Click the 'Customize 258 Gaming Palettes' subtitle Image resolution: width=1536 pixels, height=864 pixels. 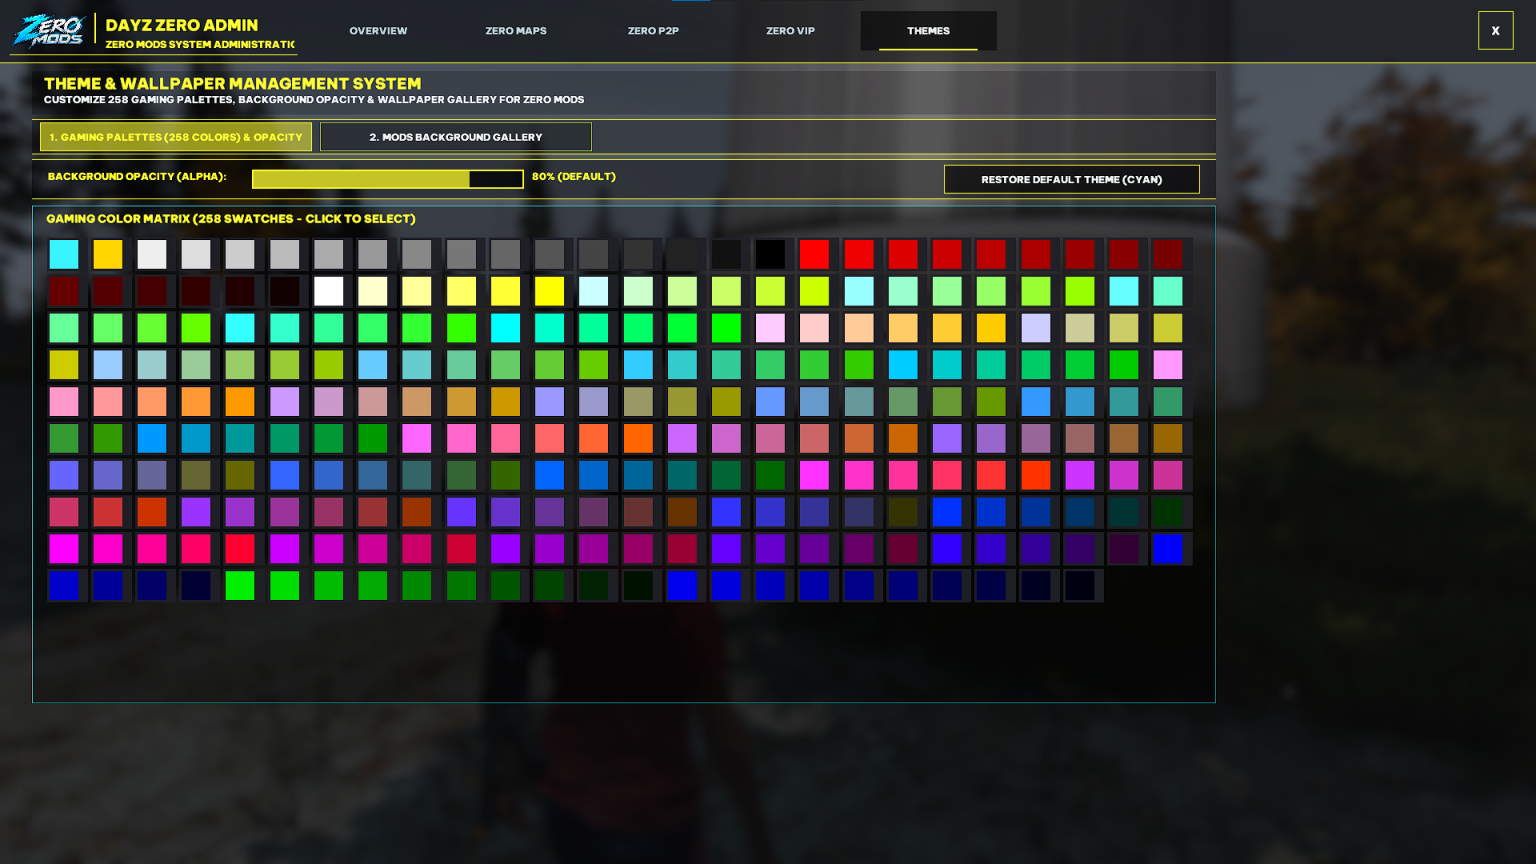click(x=314, y=100)
